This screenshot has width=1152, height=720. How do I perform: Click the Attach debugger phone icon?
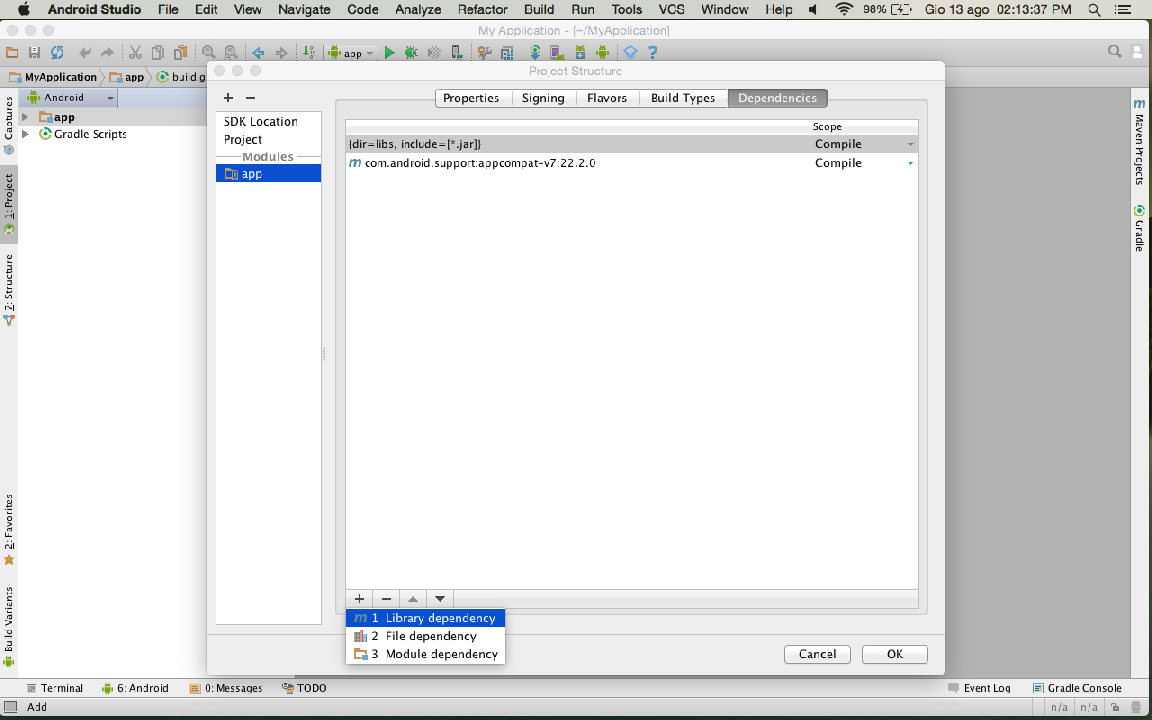[456, 52]
